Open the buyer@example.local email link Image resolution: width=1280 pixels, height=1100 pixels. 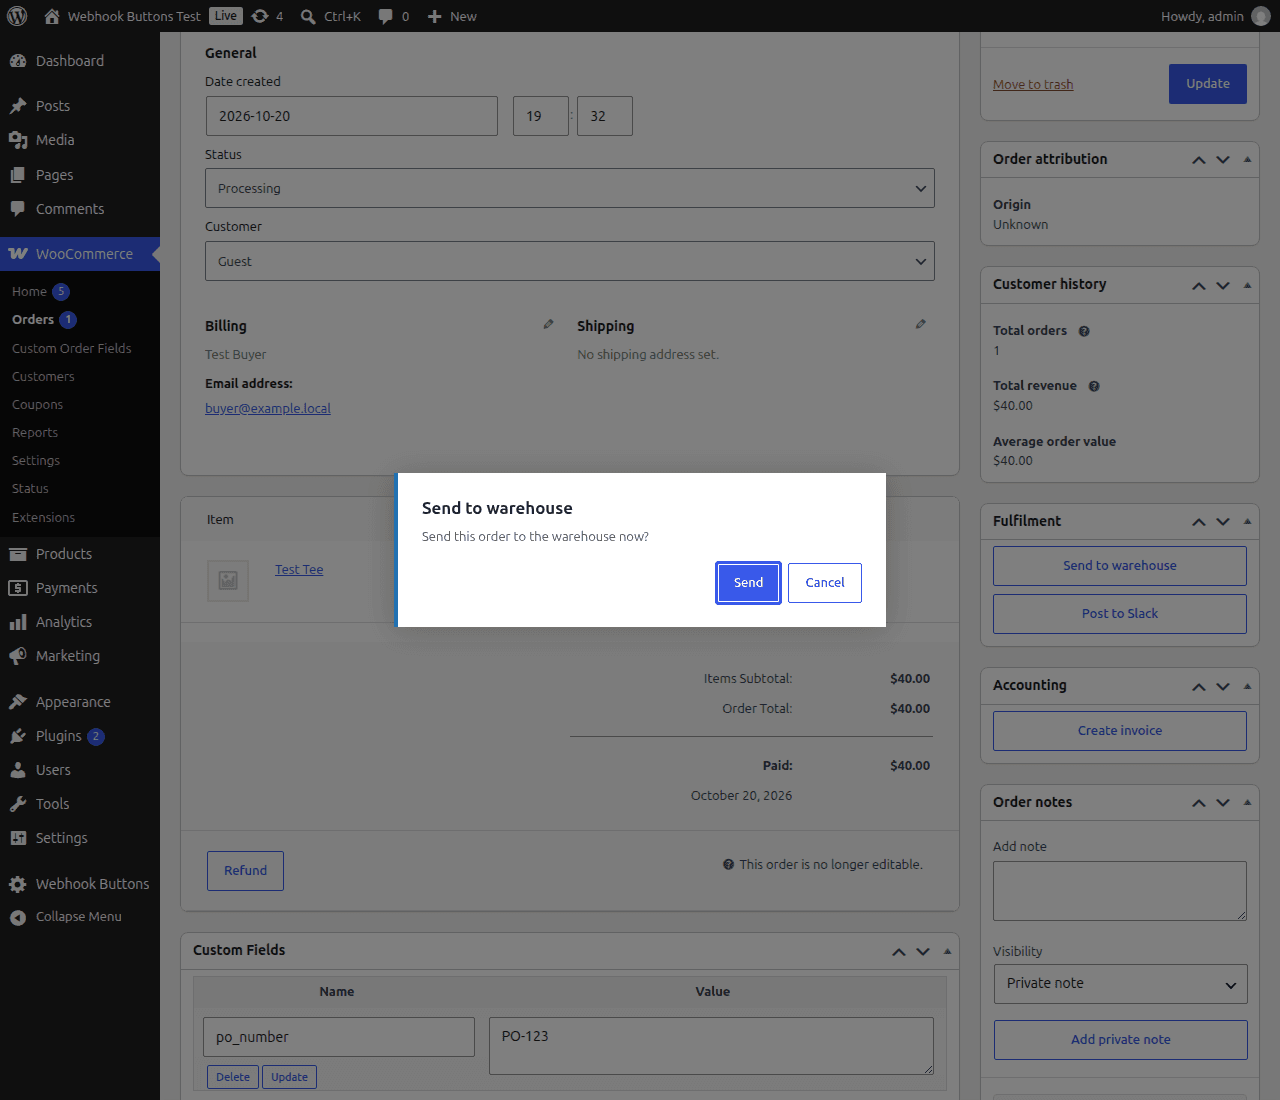(268, 408)
